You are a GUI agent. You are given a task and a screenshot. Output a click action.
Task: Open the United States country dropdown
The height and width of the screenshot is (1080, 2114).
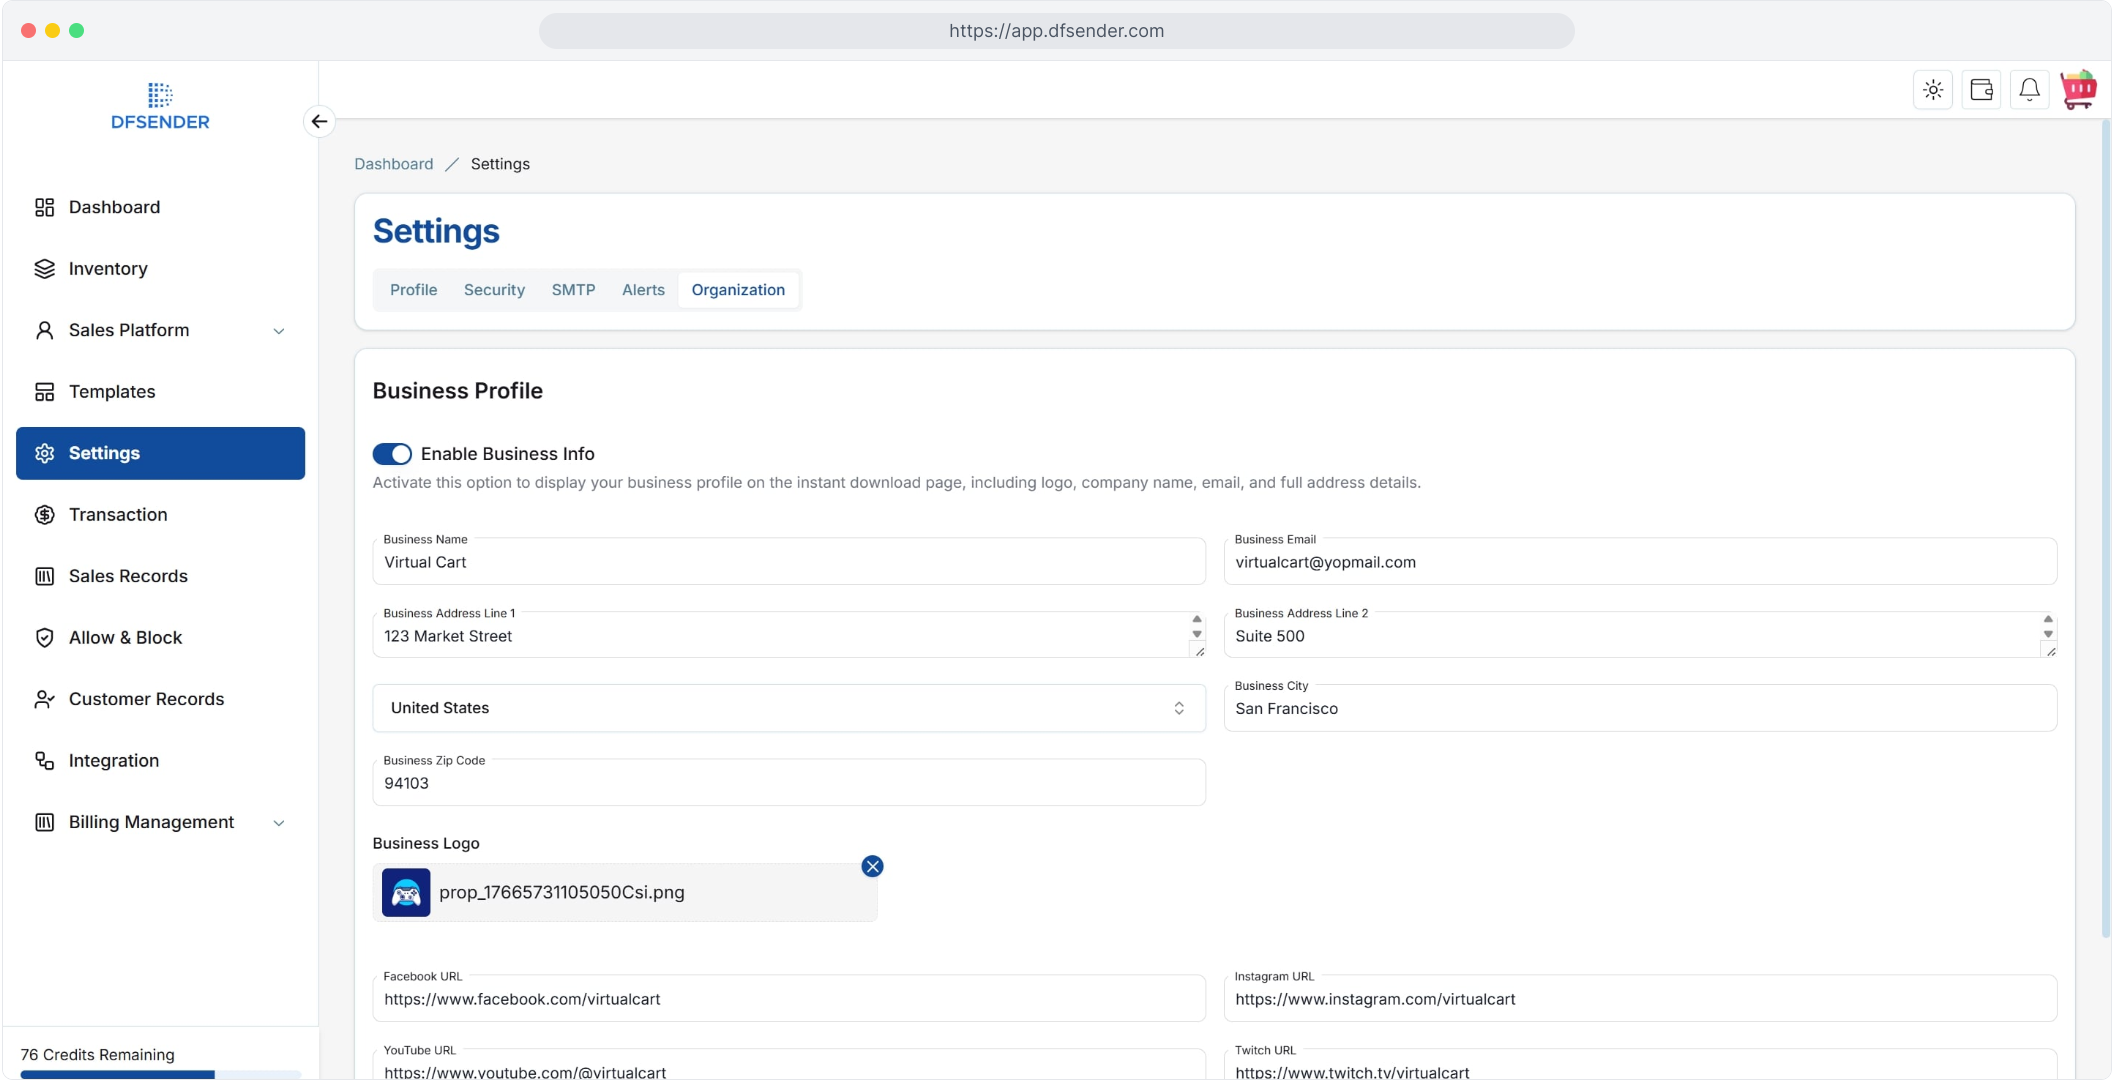[x=788, y=708]
